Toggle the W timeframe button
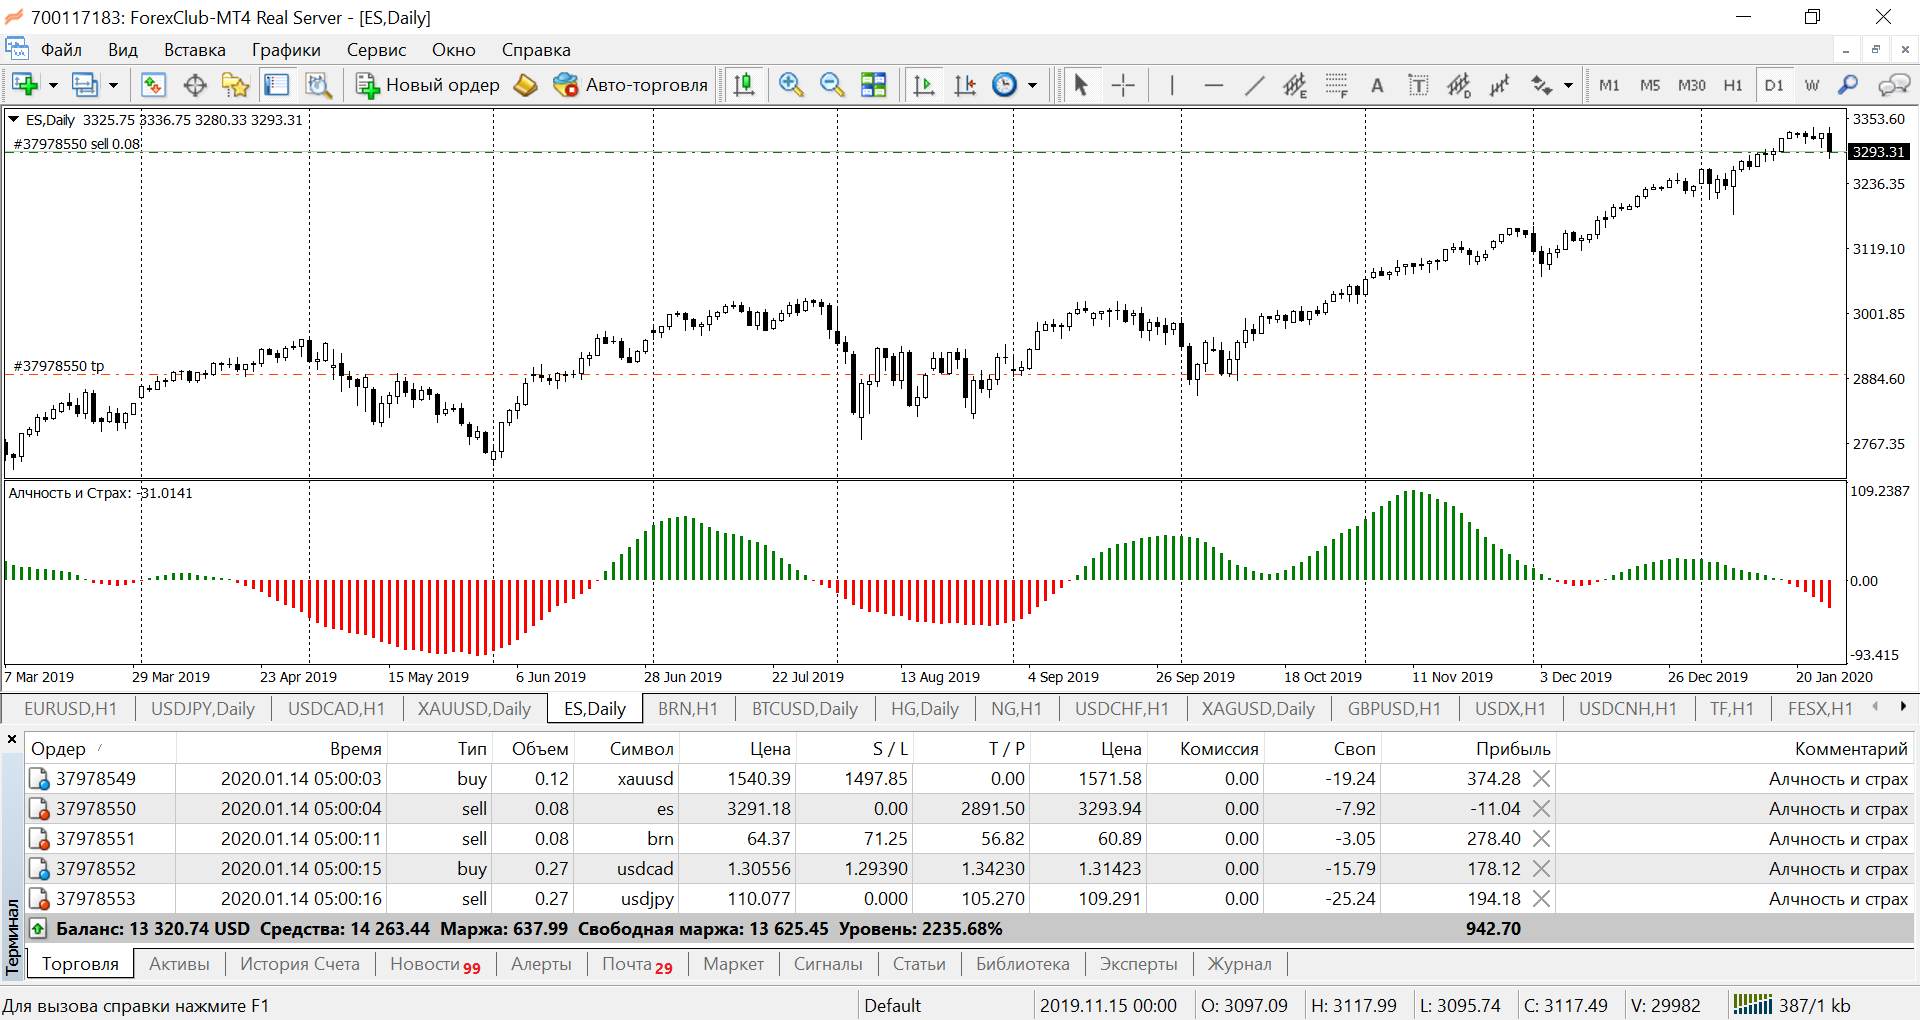The height and width of the screenshot is (1020, 1920). click(1812, 85)
